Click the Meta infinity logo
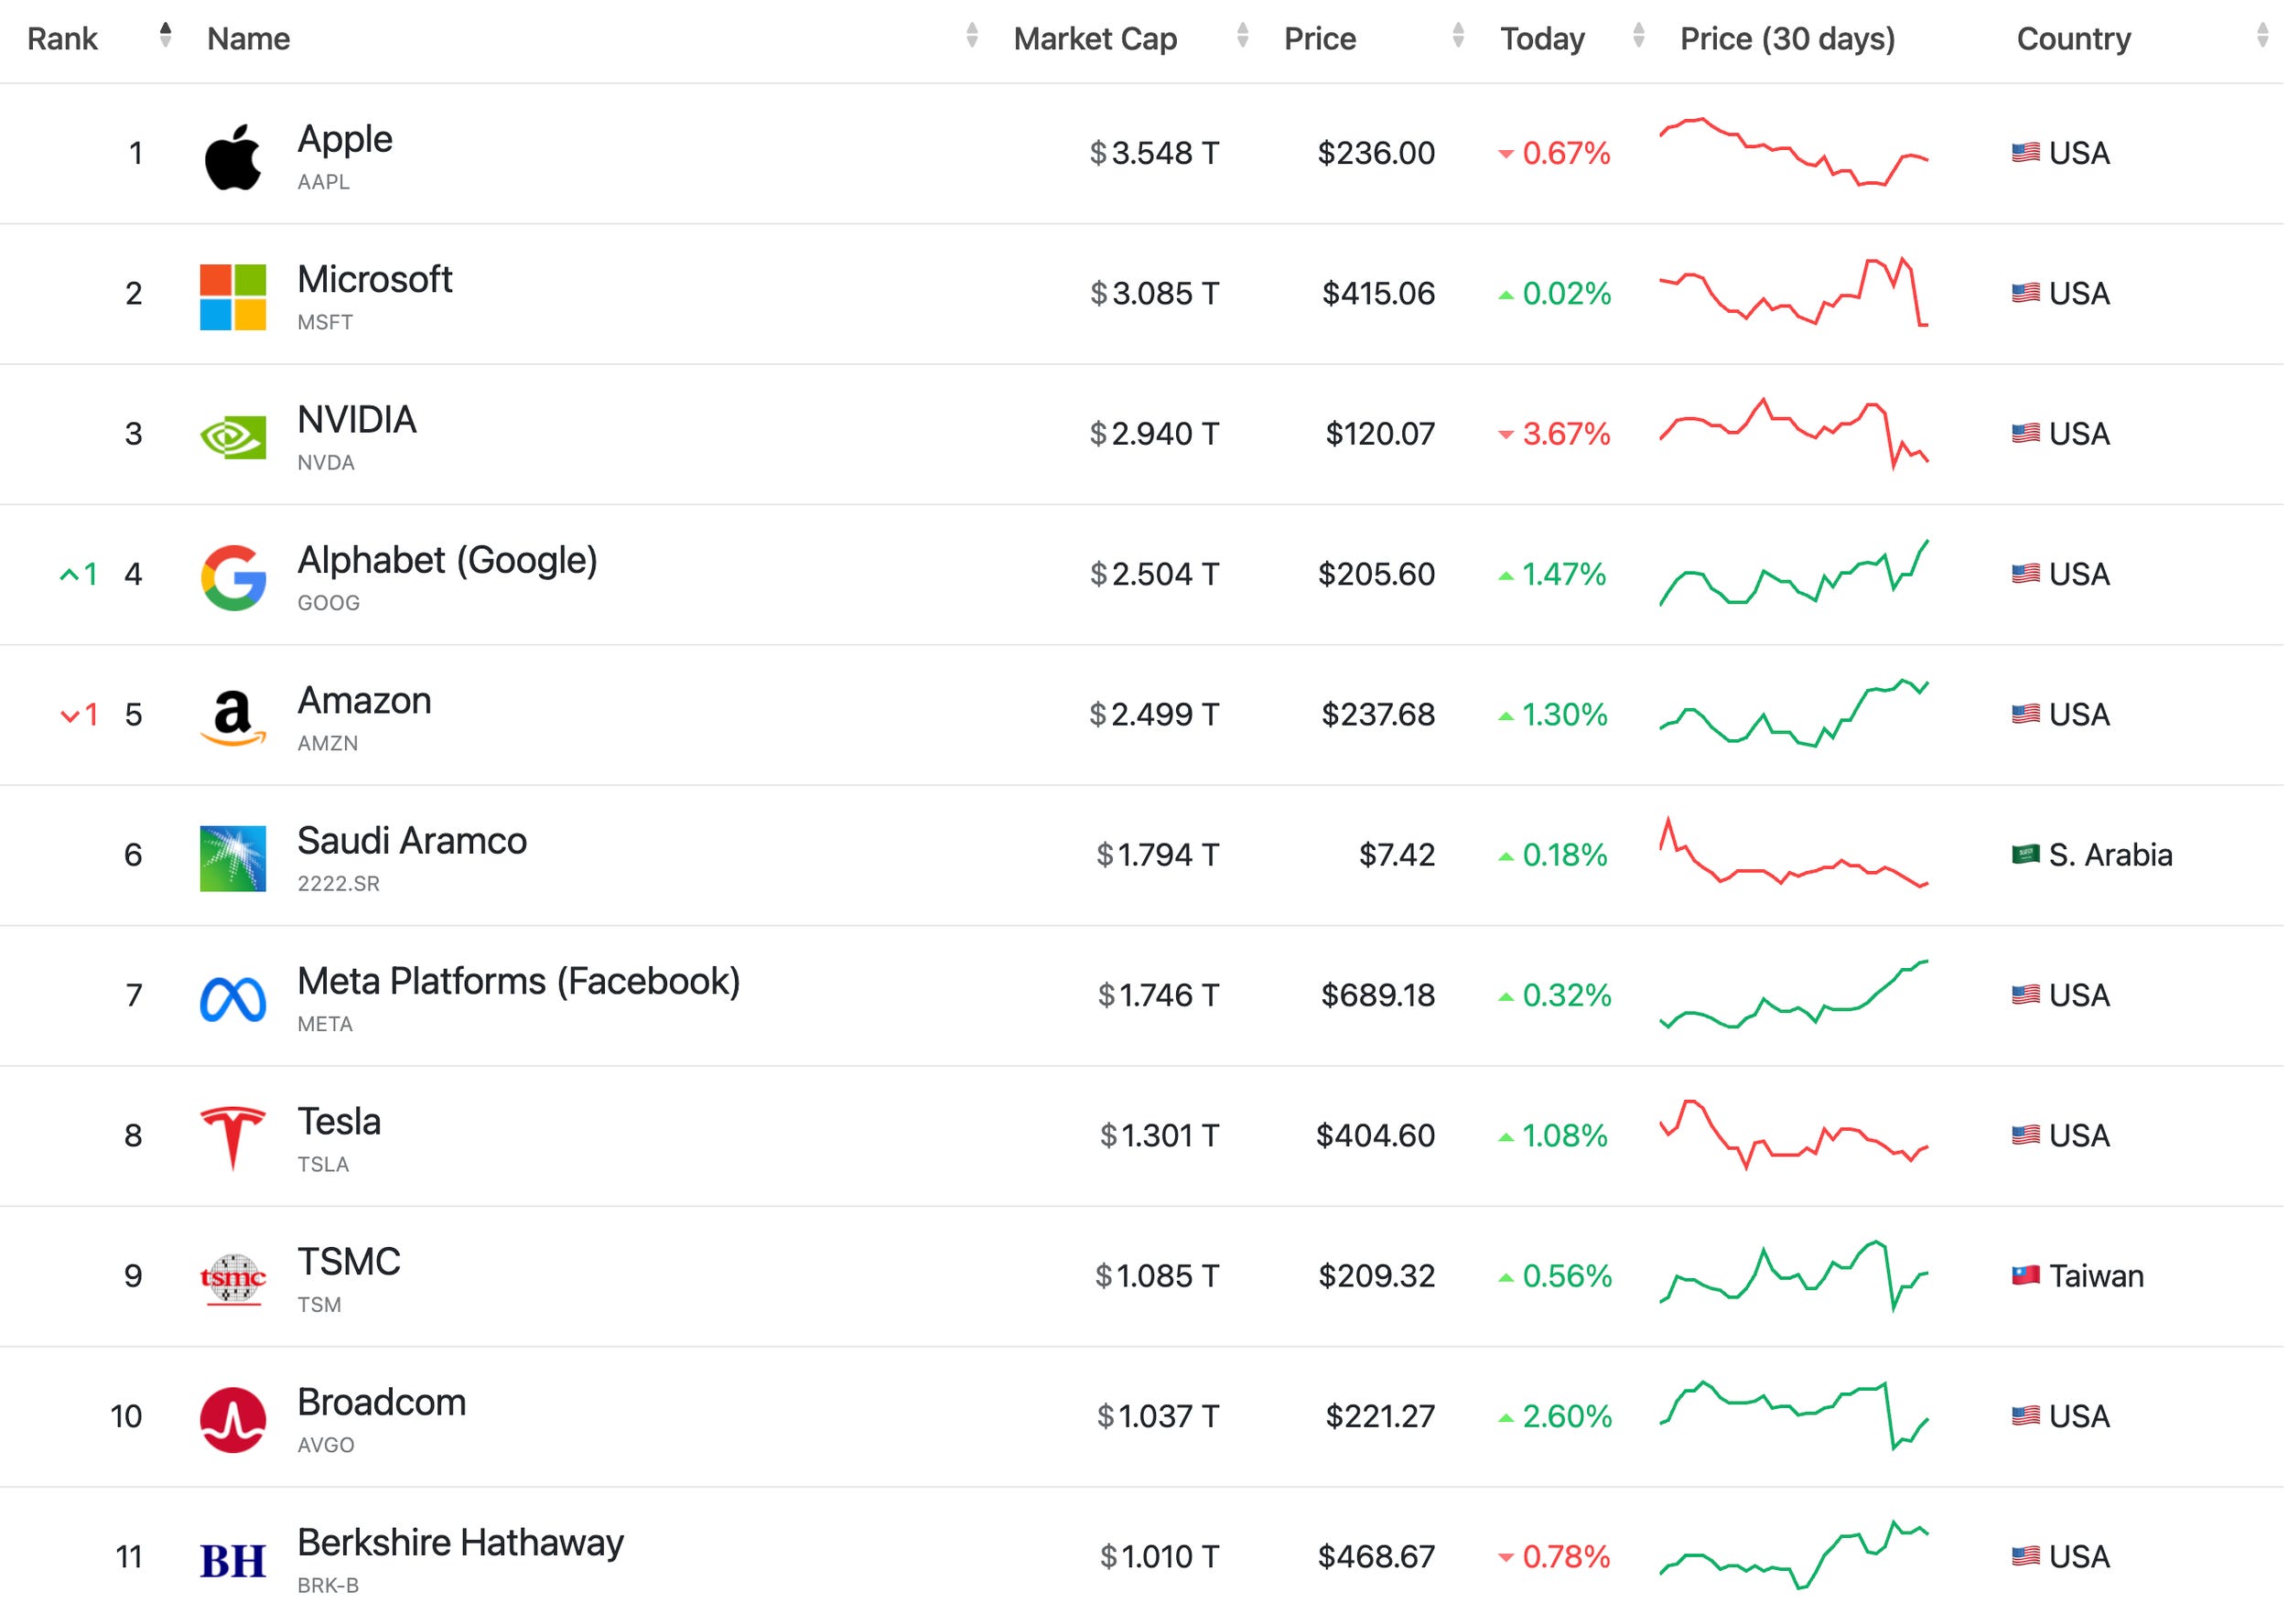 tap(233, 999)
